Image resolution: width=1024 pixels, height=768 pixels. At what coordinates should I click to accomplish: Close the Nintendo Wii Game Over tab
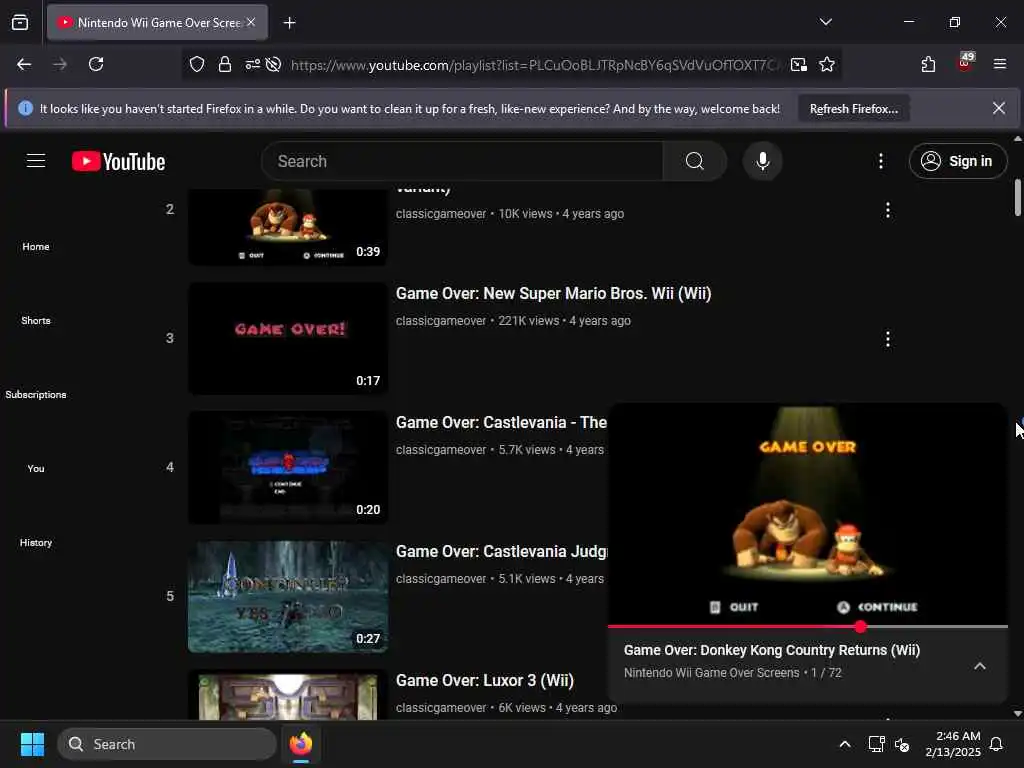tap(251, 22)
